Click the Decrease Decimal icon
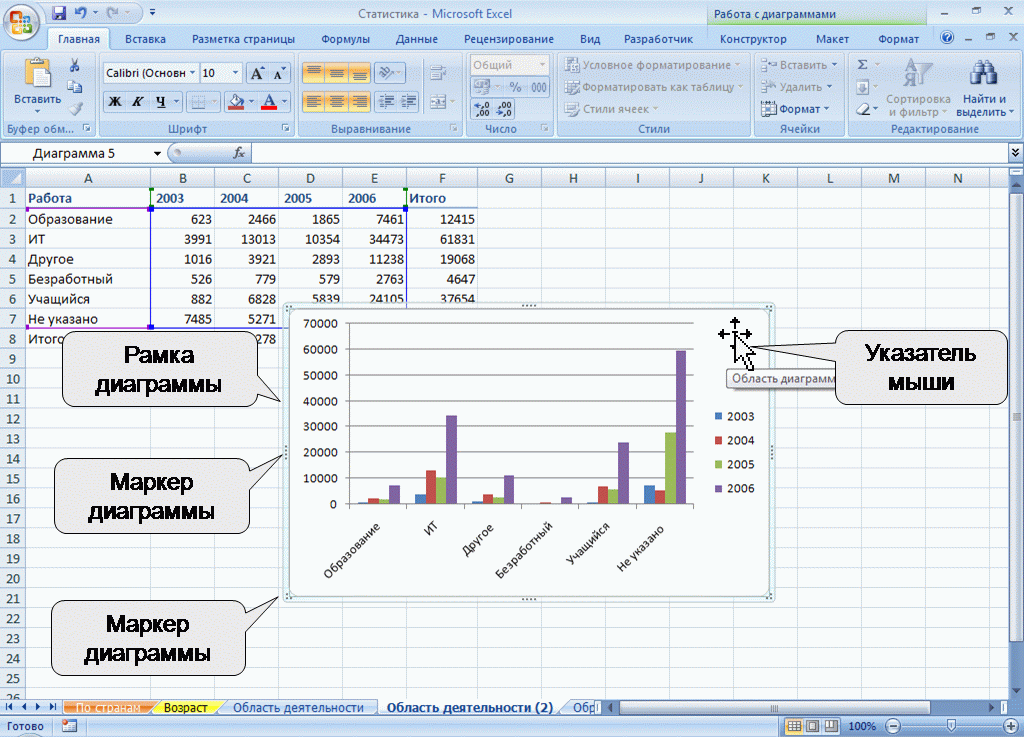The width and height of the screenshot is (1024, 737). [x=504, y=109]
